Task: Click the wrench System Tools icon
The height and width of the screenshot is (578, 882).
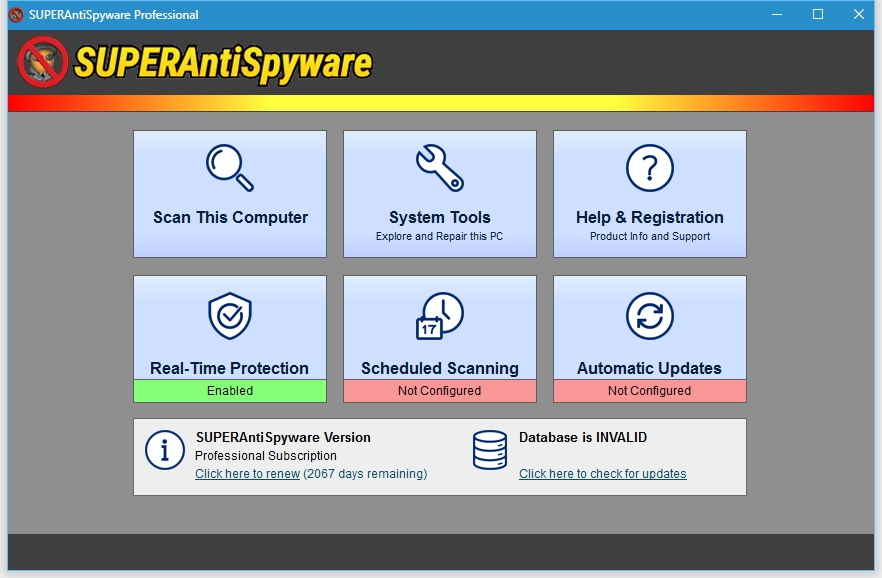Action: coord(440,167)
